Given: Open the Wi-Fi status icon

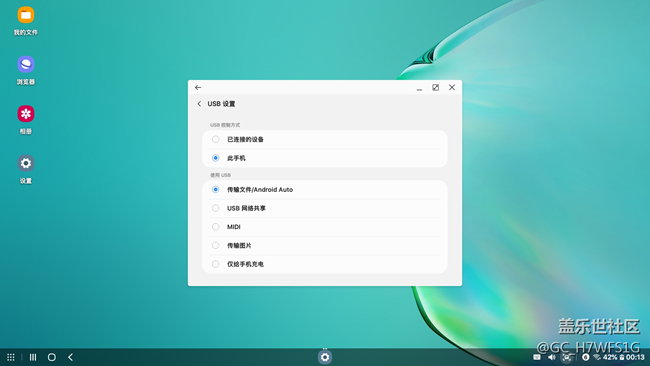Looking at the screenshot, I should [x=597, y=357].
